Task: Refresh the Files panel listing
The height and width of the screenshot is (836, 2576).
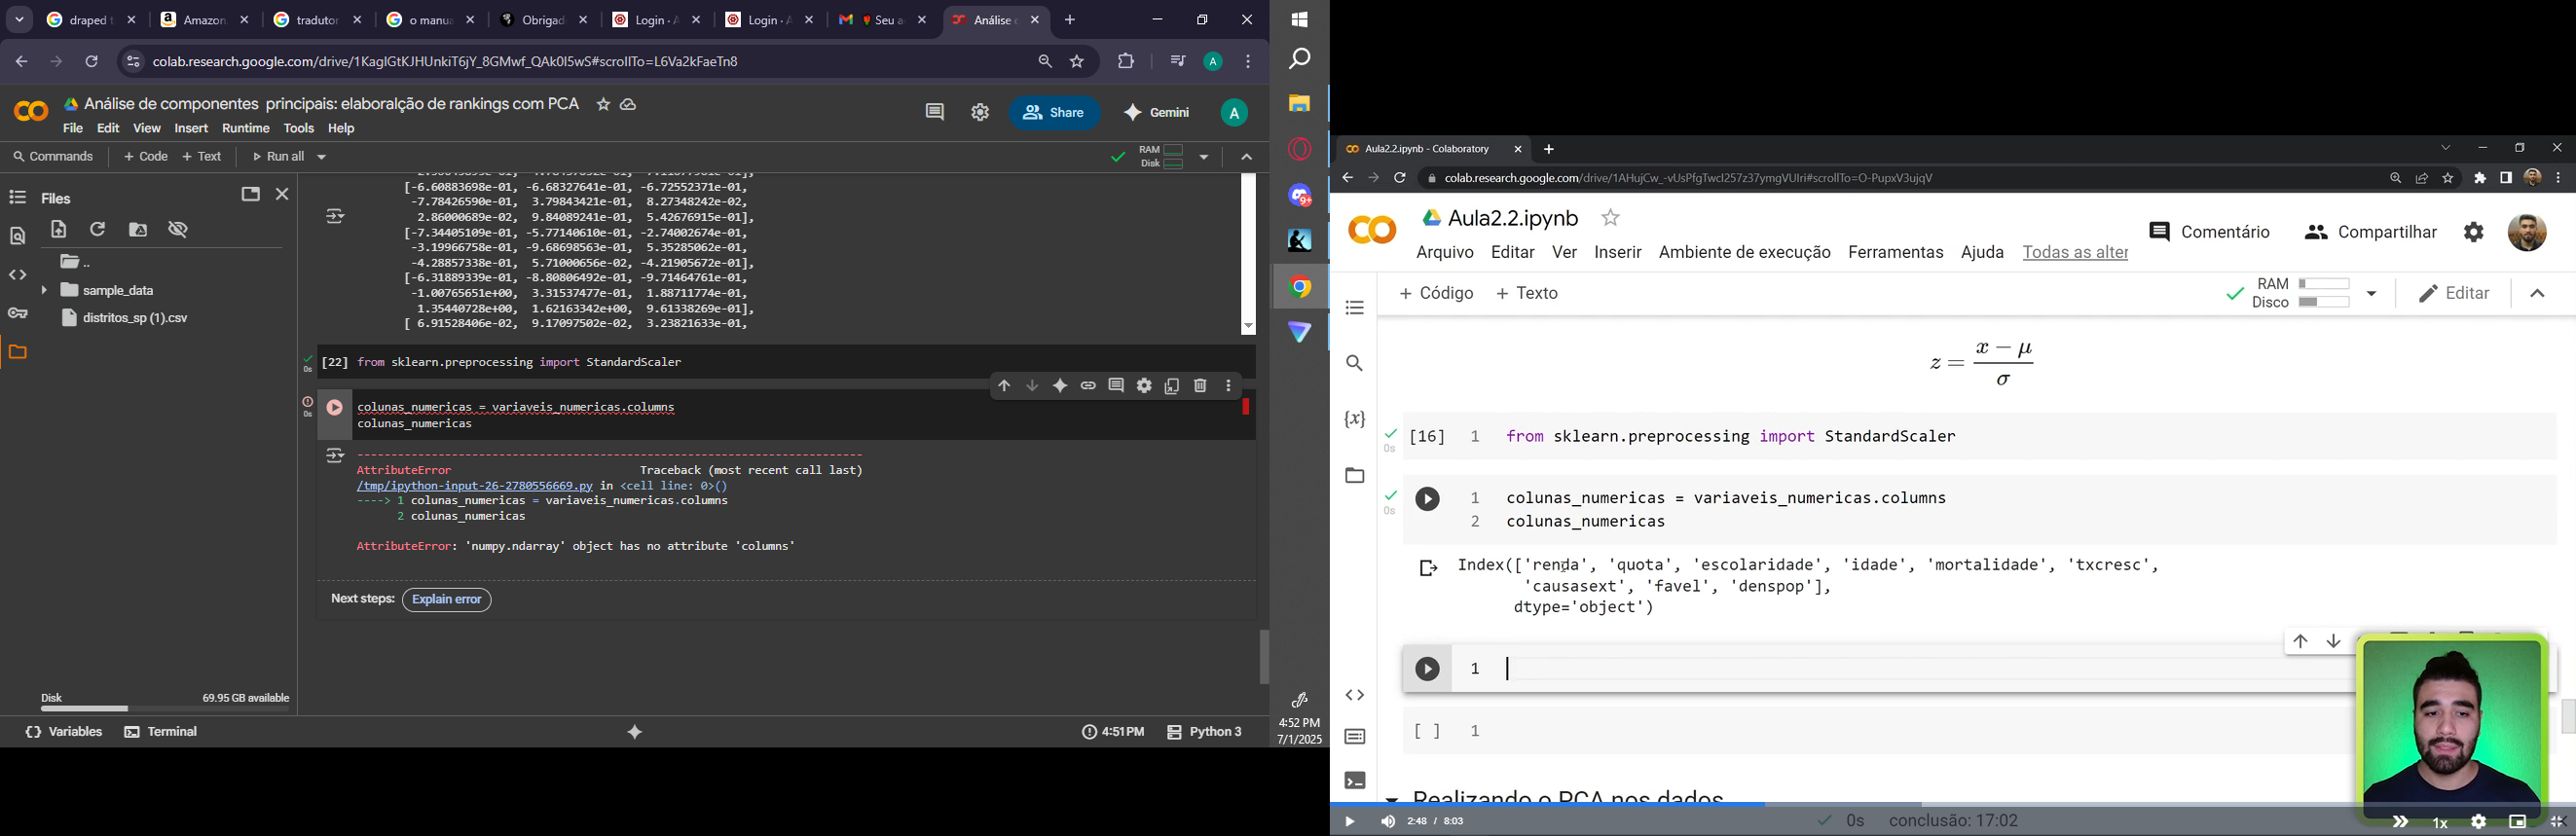Action: 98,230
